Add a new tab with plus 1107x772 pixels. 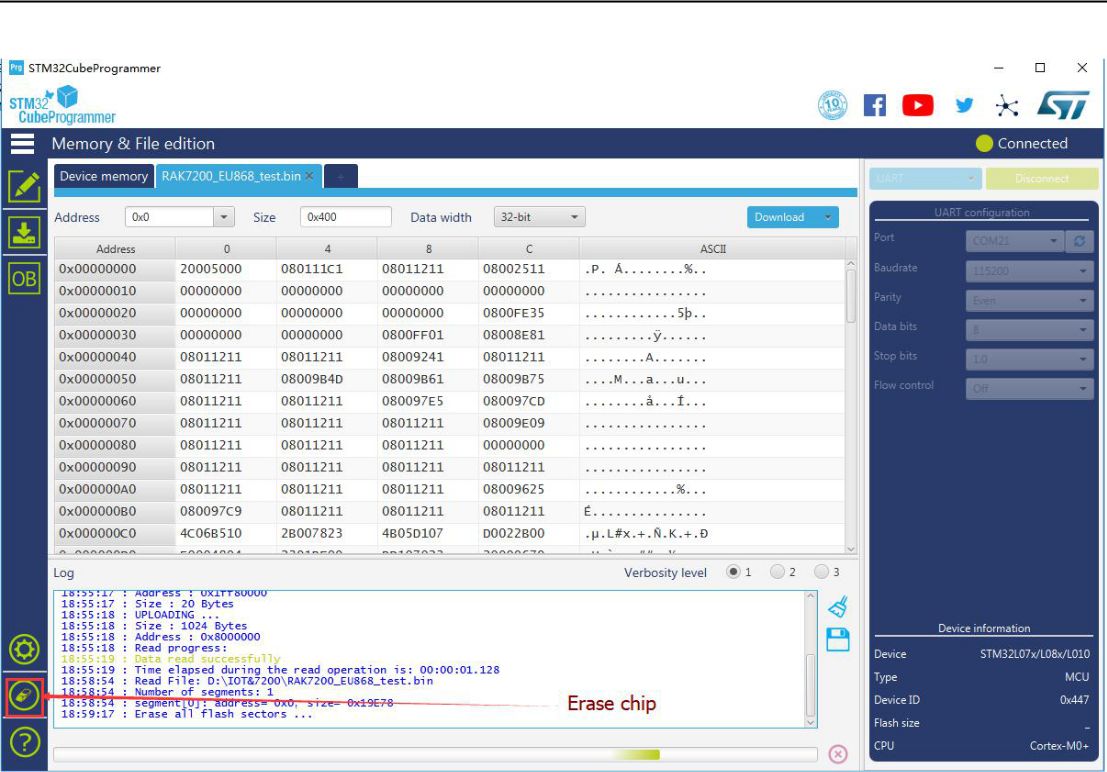pos(341,177)
